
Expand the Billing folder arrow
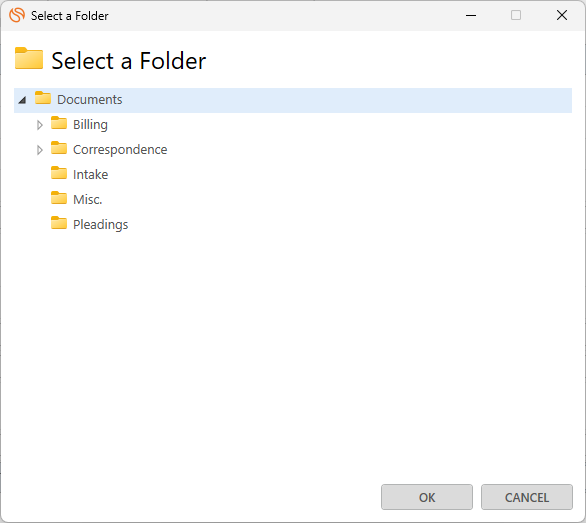click(x=40, y=125)
